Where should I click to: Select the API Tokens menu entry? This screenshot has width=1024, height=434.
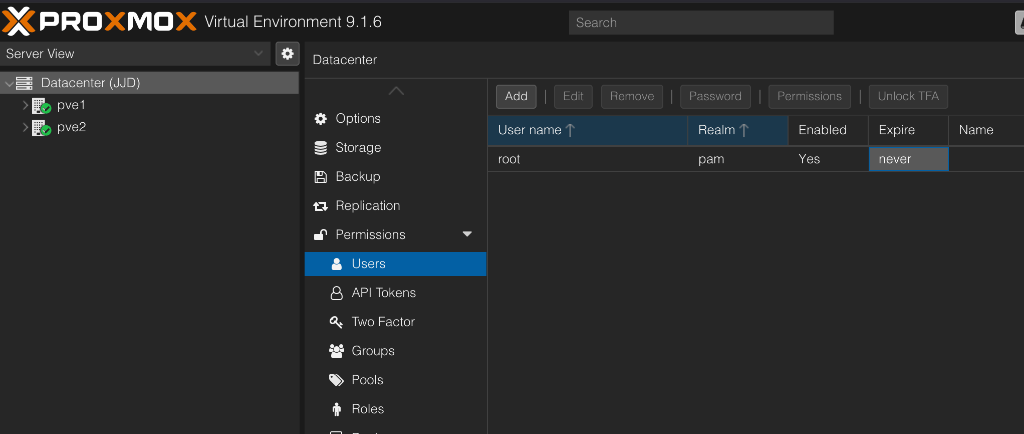[x=395, y=293]
